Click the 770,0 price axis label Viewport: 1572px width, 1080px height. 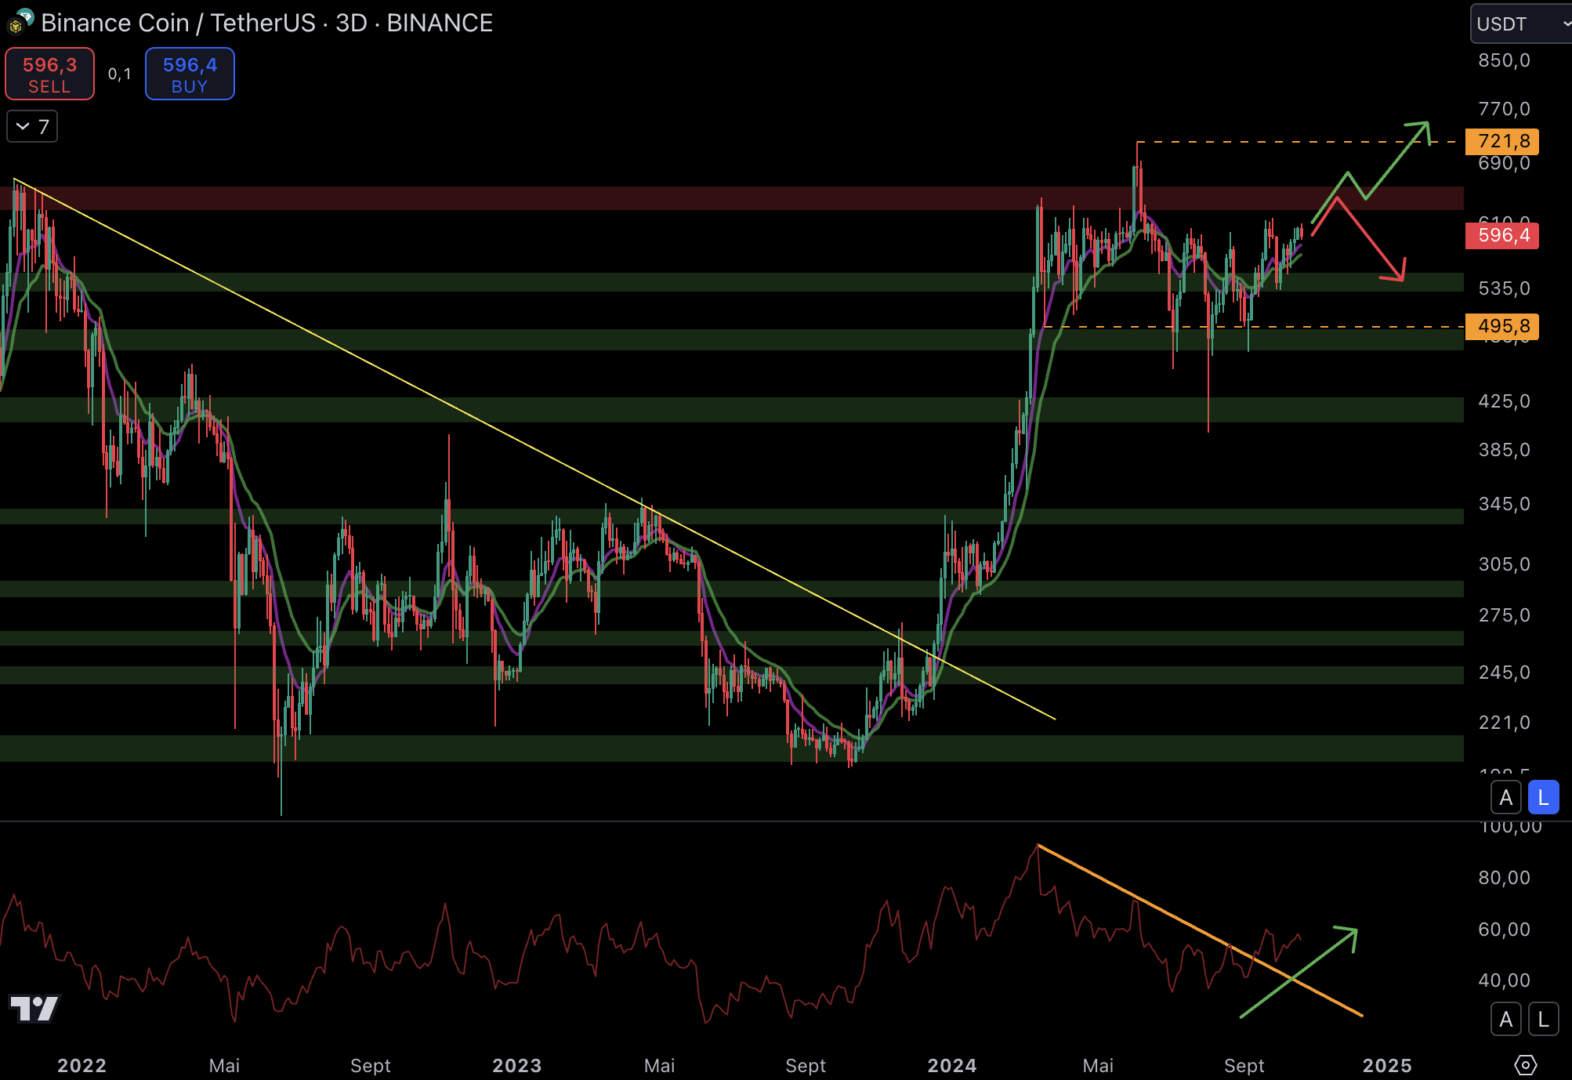(x=1504, y=108)
